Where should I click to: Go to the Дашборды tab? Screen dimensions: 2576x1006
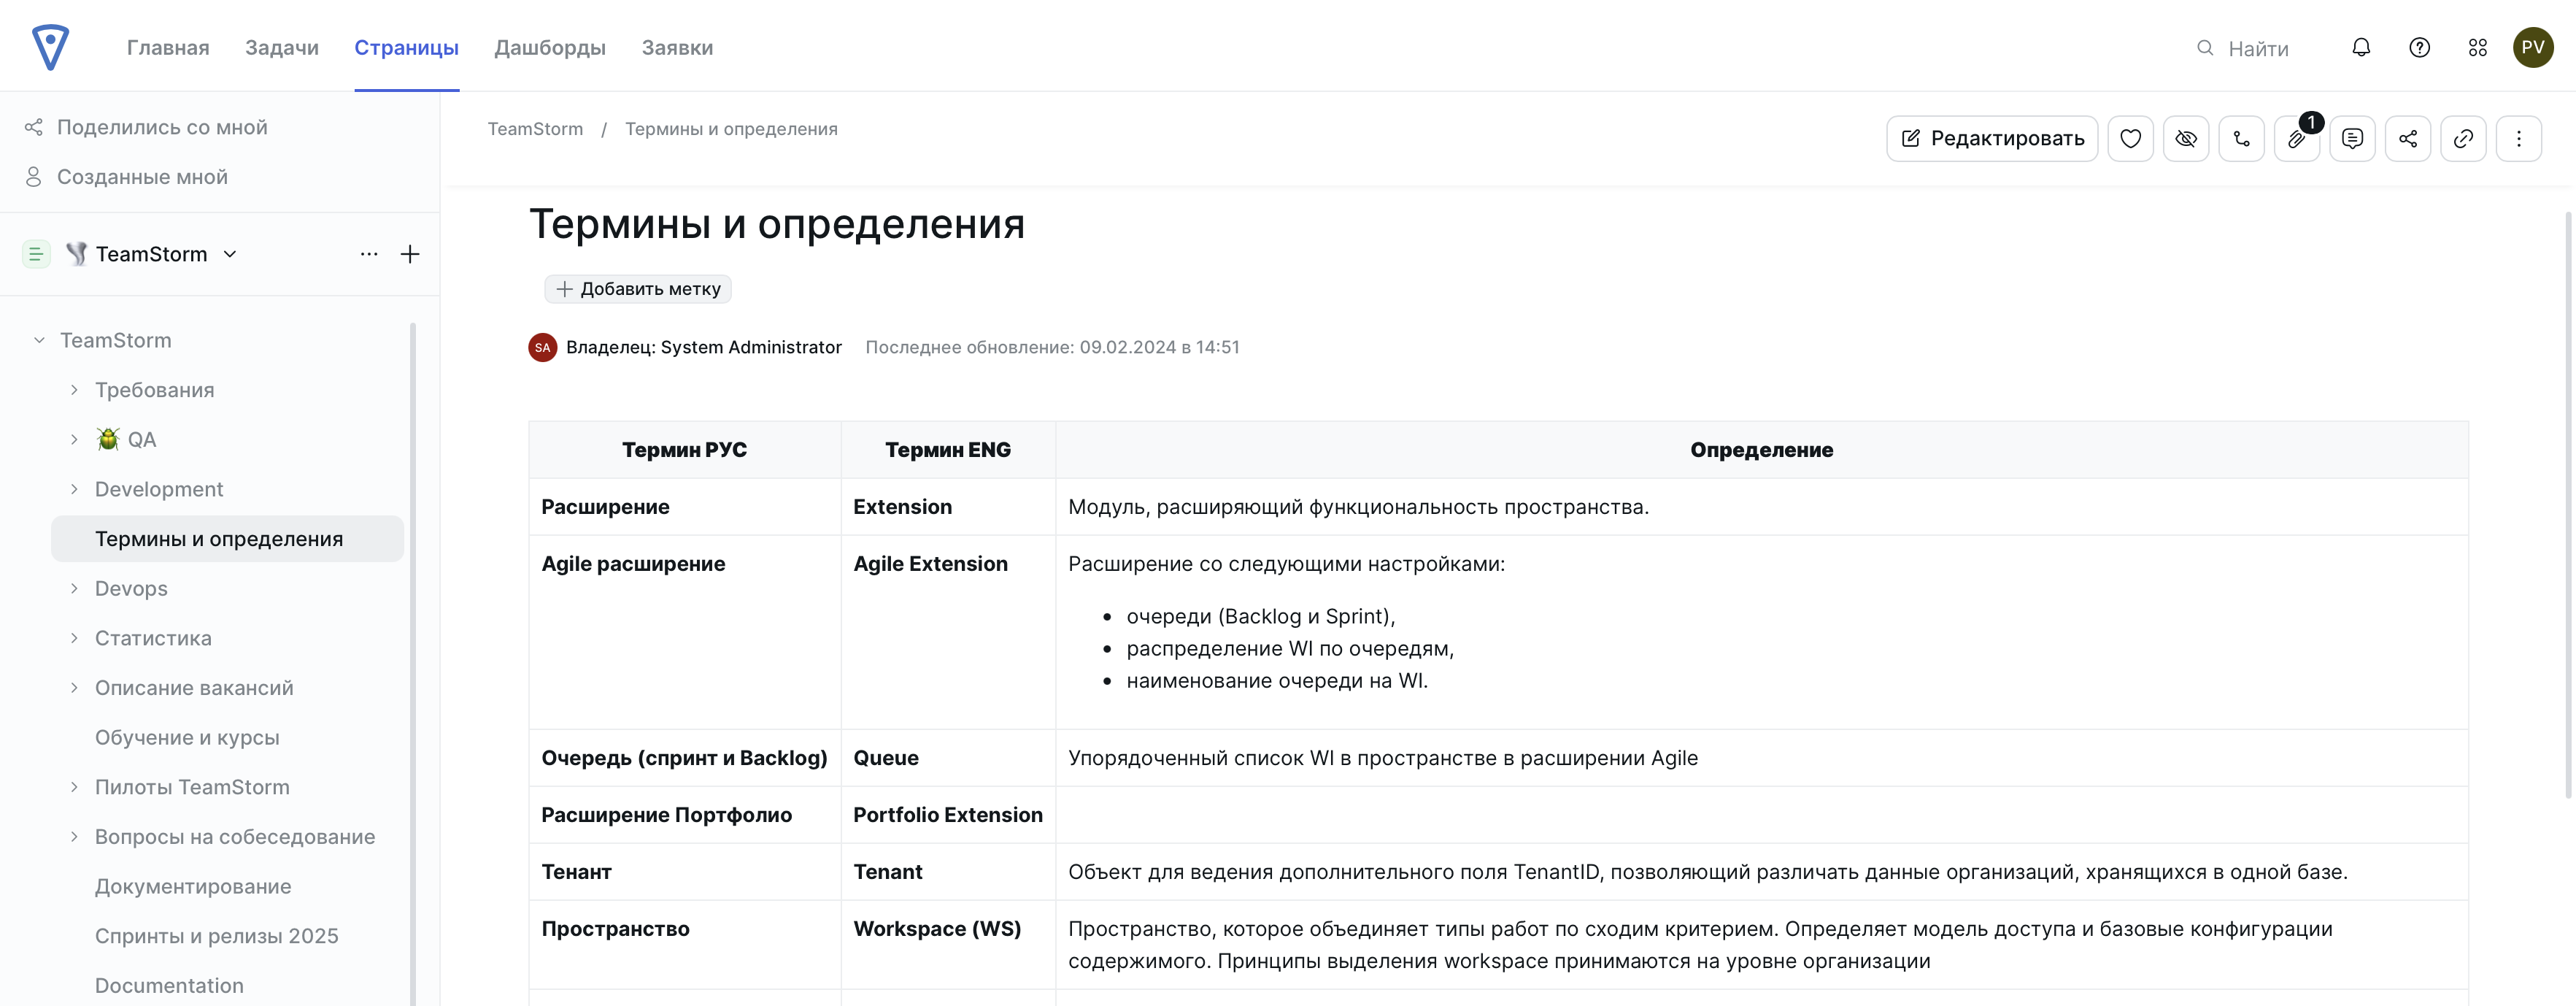coord(549,47)
